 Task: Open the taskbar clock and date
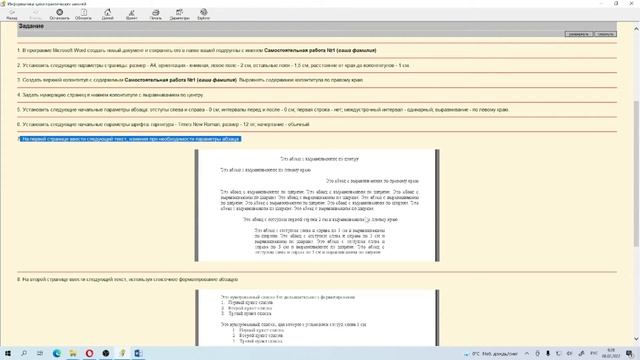click(x=611, y=353)
